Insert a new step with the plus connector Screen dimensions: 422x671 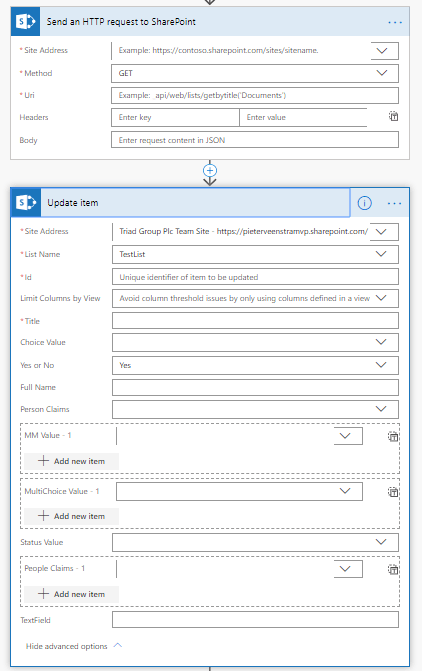pos(210,171)
